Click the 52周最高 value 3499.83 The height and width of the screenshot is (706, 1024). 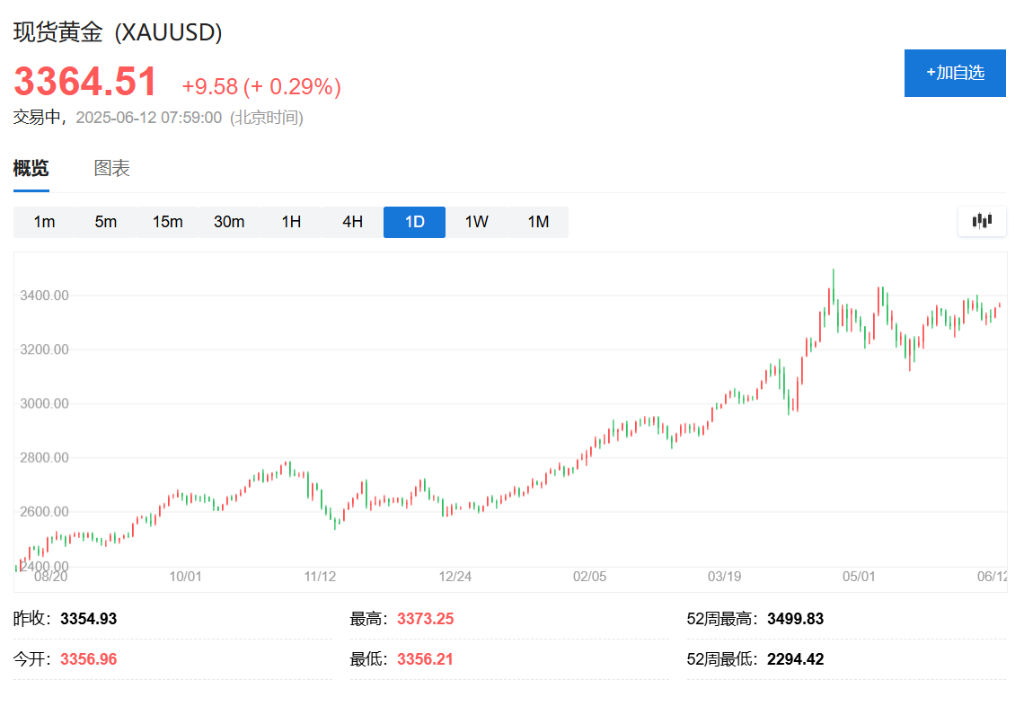pos(795,618)
